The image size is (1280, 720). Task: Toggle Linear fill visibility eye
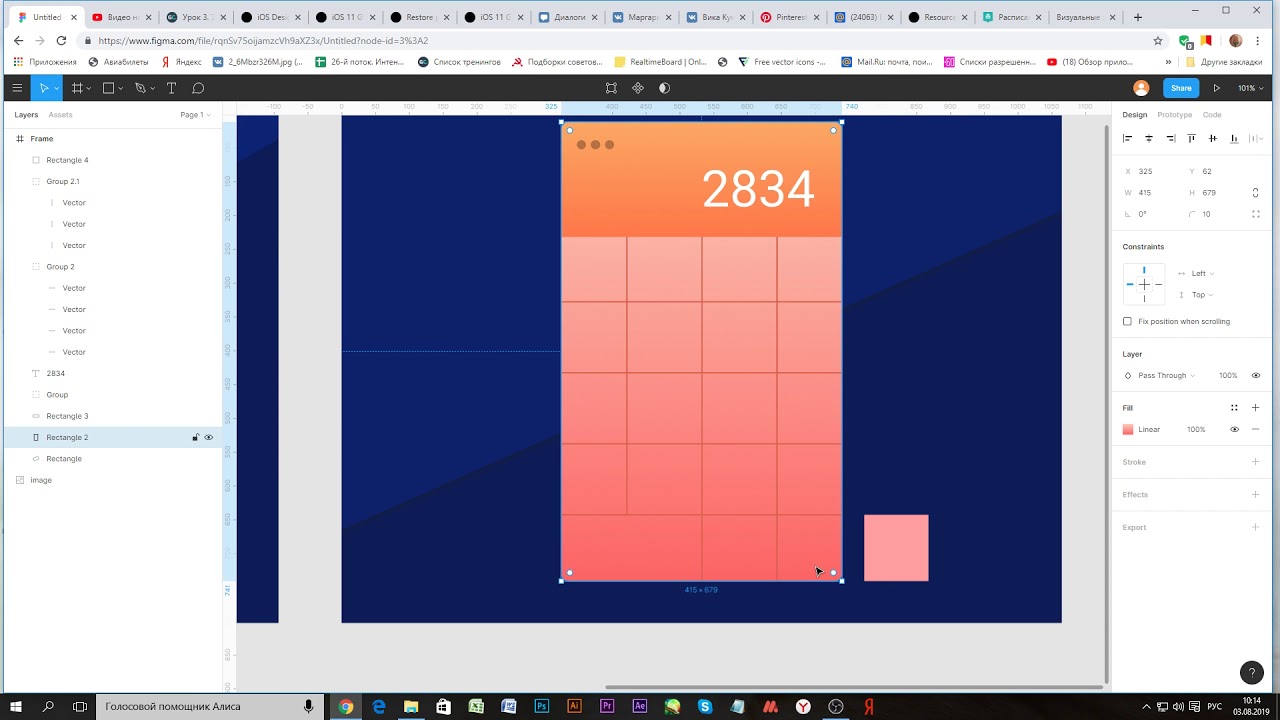click(1234, 429)
